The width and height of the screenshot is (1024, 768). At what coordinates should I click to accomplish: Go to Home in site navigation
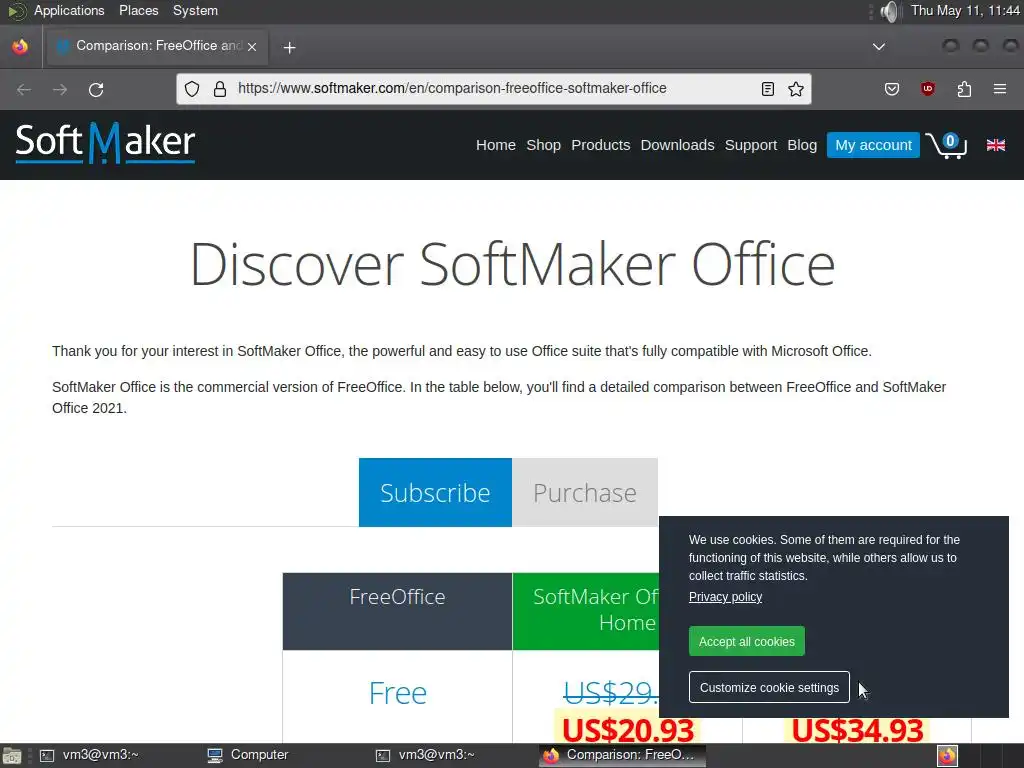496,145
